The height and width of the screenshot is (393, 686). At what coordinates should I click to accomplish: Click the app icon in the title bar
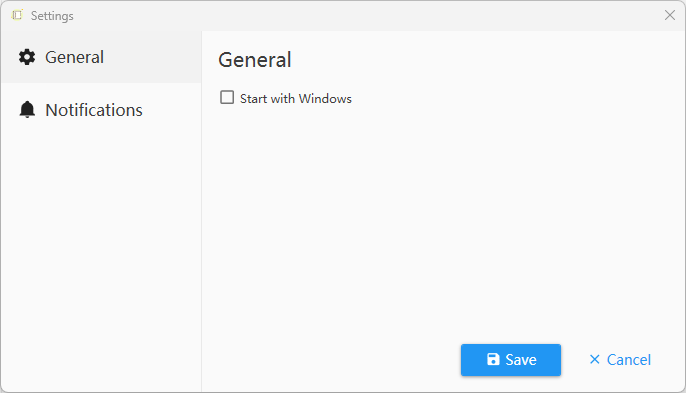click(x=17, y=15)
